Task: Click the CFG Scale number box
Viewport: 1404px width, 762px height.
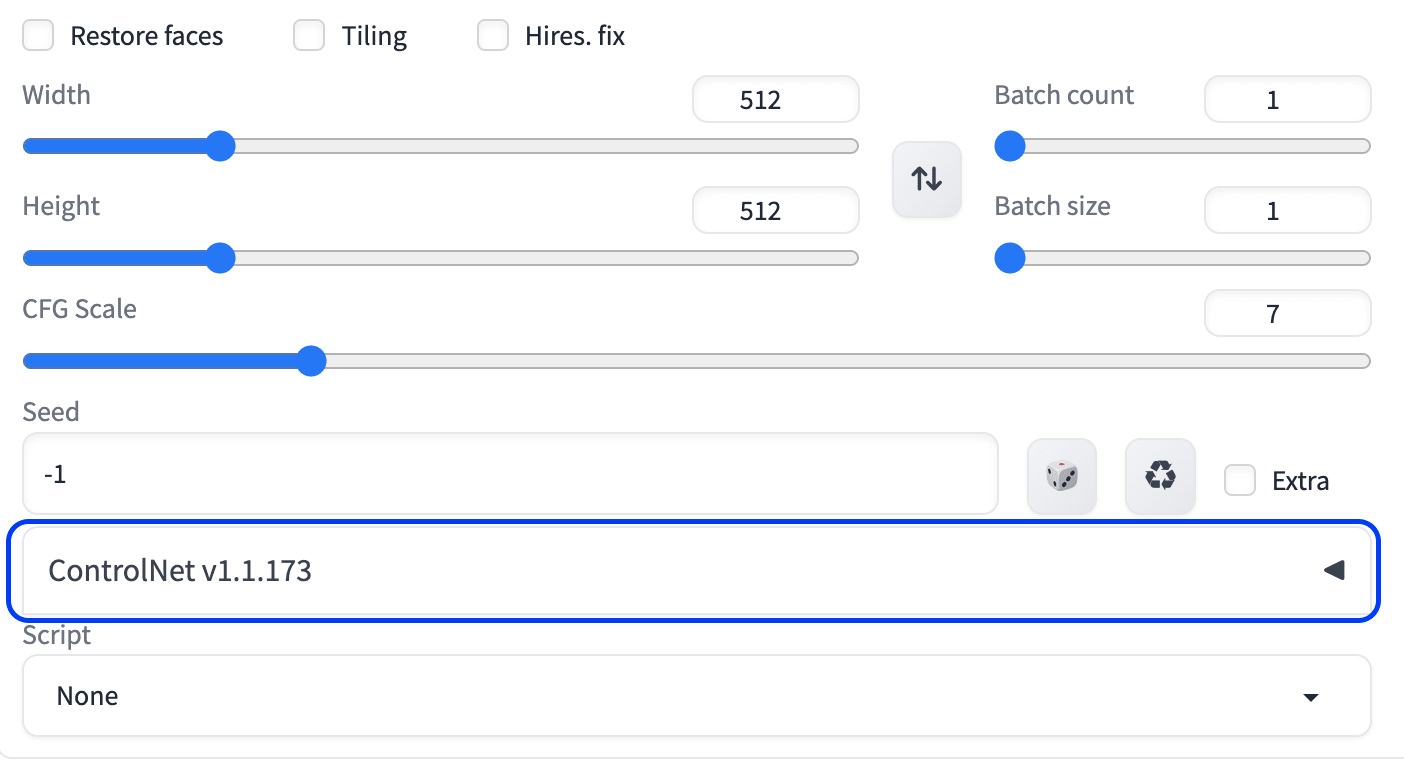Action: [1287, 314]
